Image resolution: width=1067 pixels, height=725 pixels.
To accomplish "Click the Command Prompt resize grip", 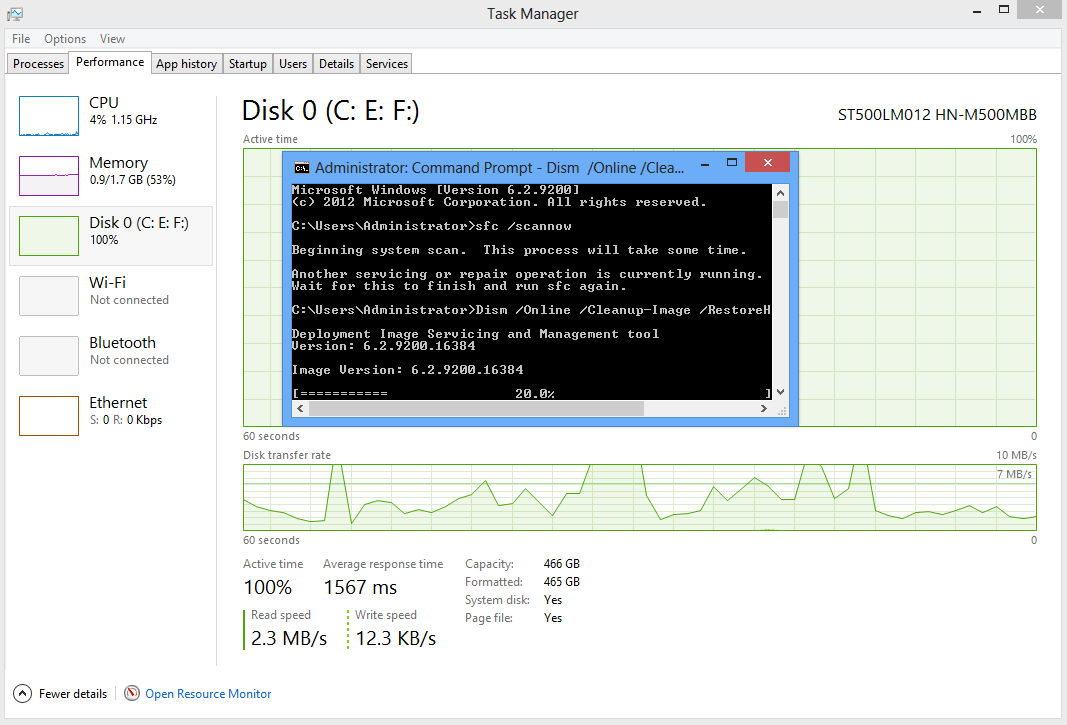I will [x=782, y=410].
